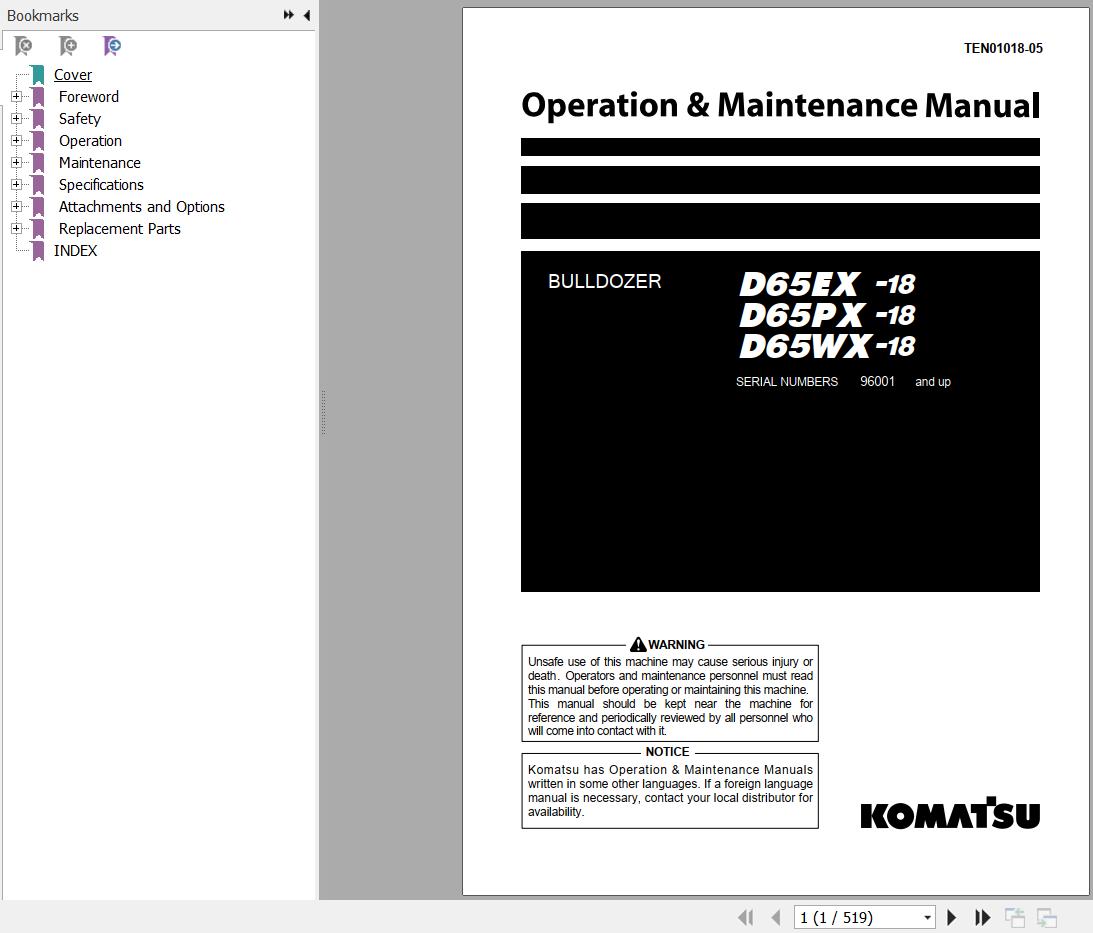Open the Cover bookmark
The height and width of the screenshot is (933, 1093).
72,75
